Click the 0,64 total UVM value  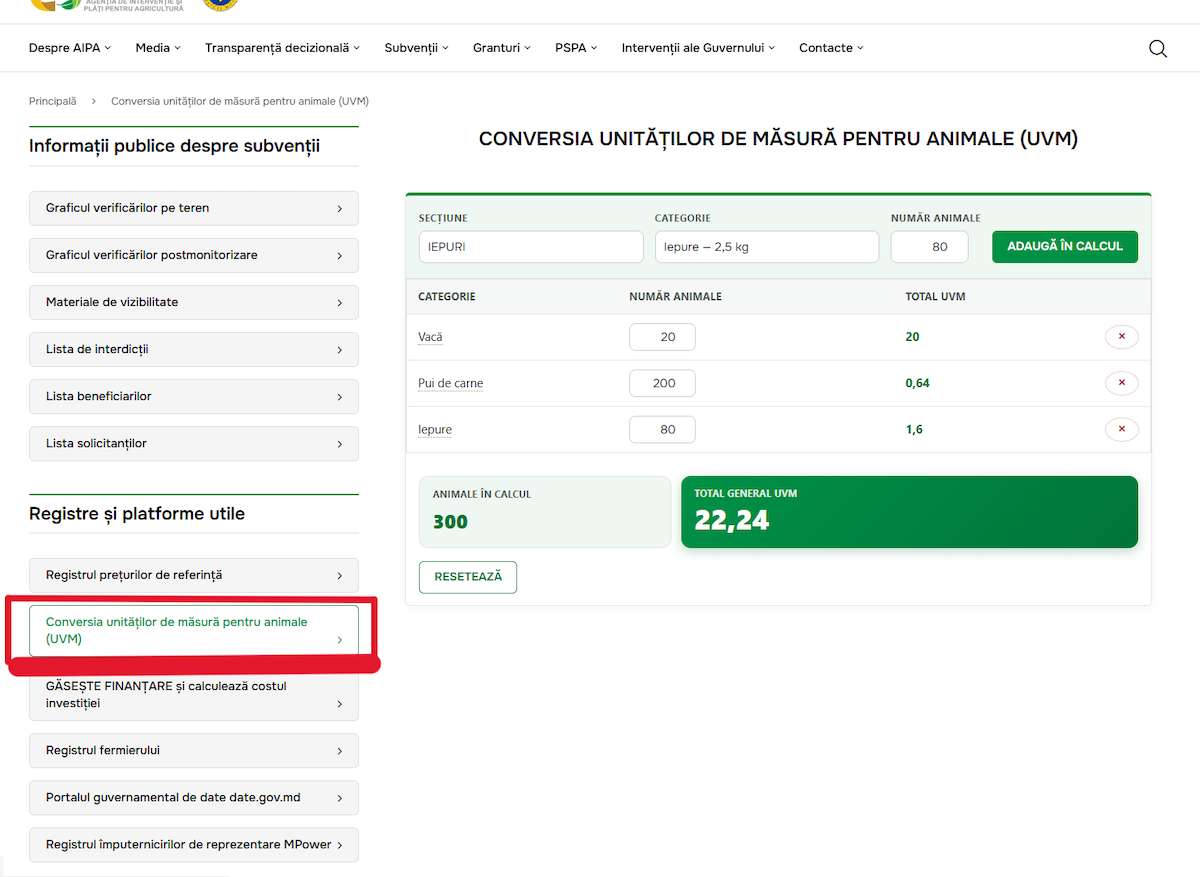coord(917,383)
